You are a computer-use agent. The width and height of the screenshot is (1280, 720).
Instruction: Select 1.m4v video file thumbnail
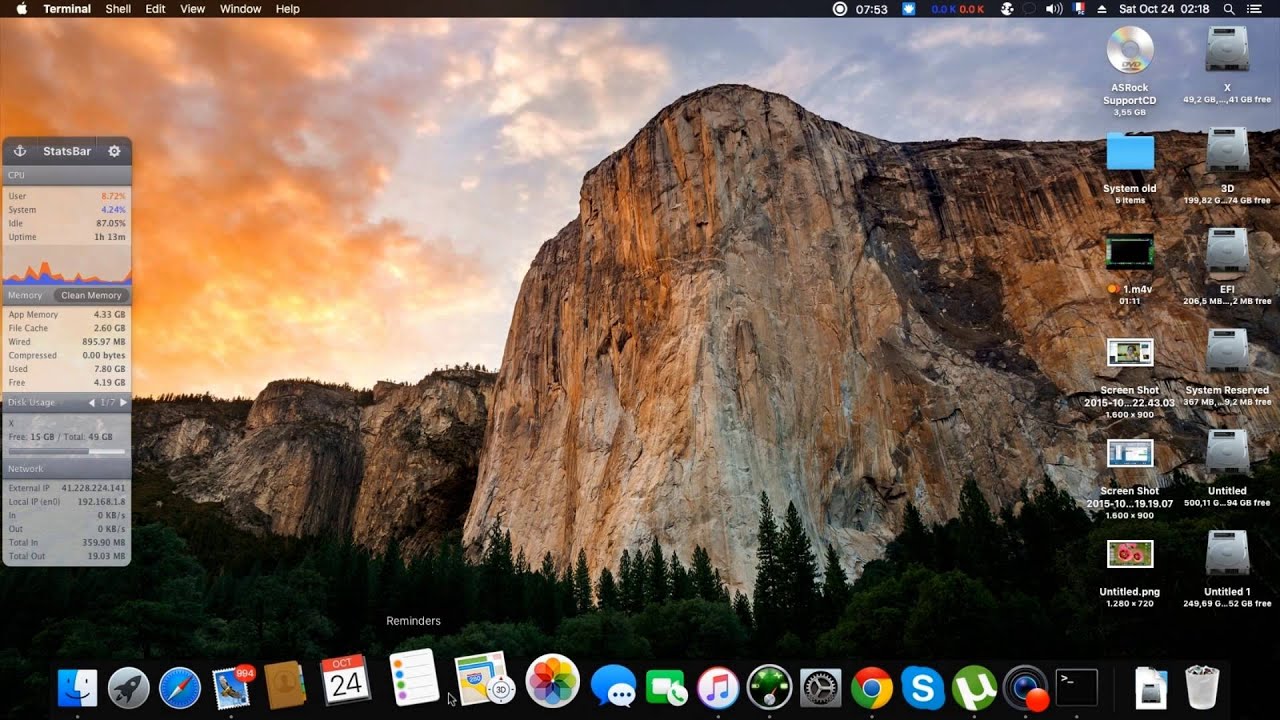click(x=1130, y=251)
